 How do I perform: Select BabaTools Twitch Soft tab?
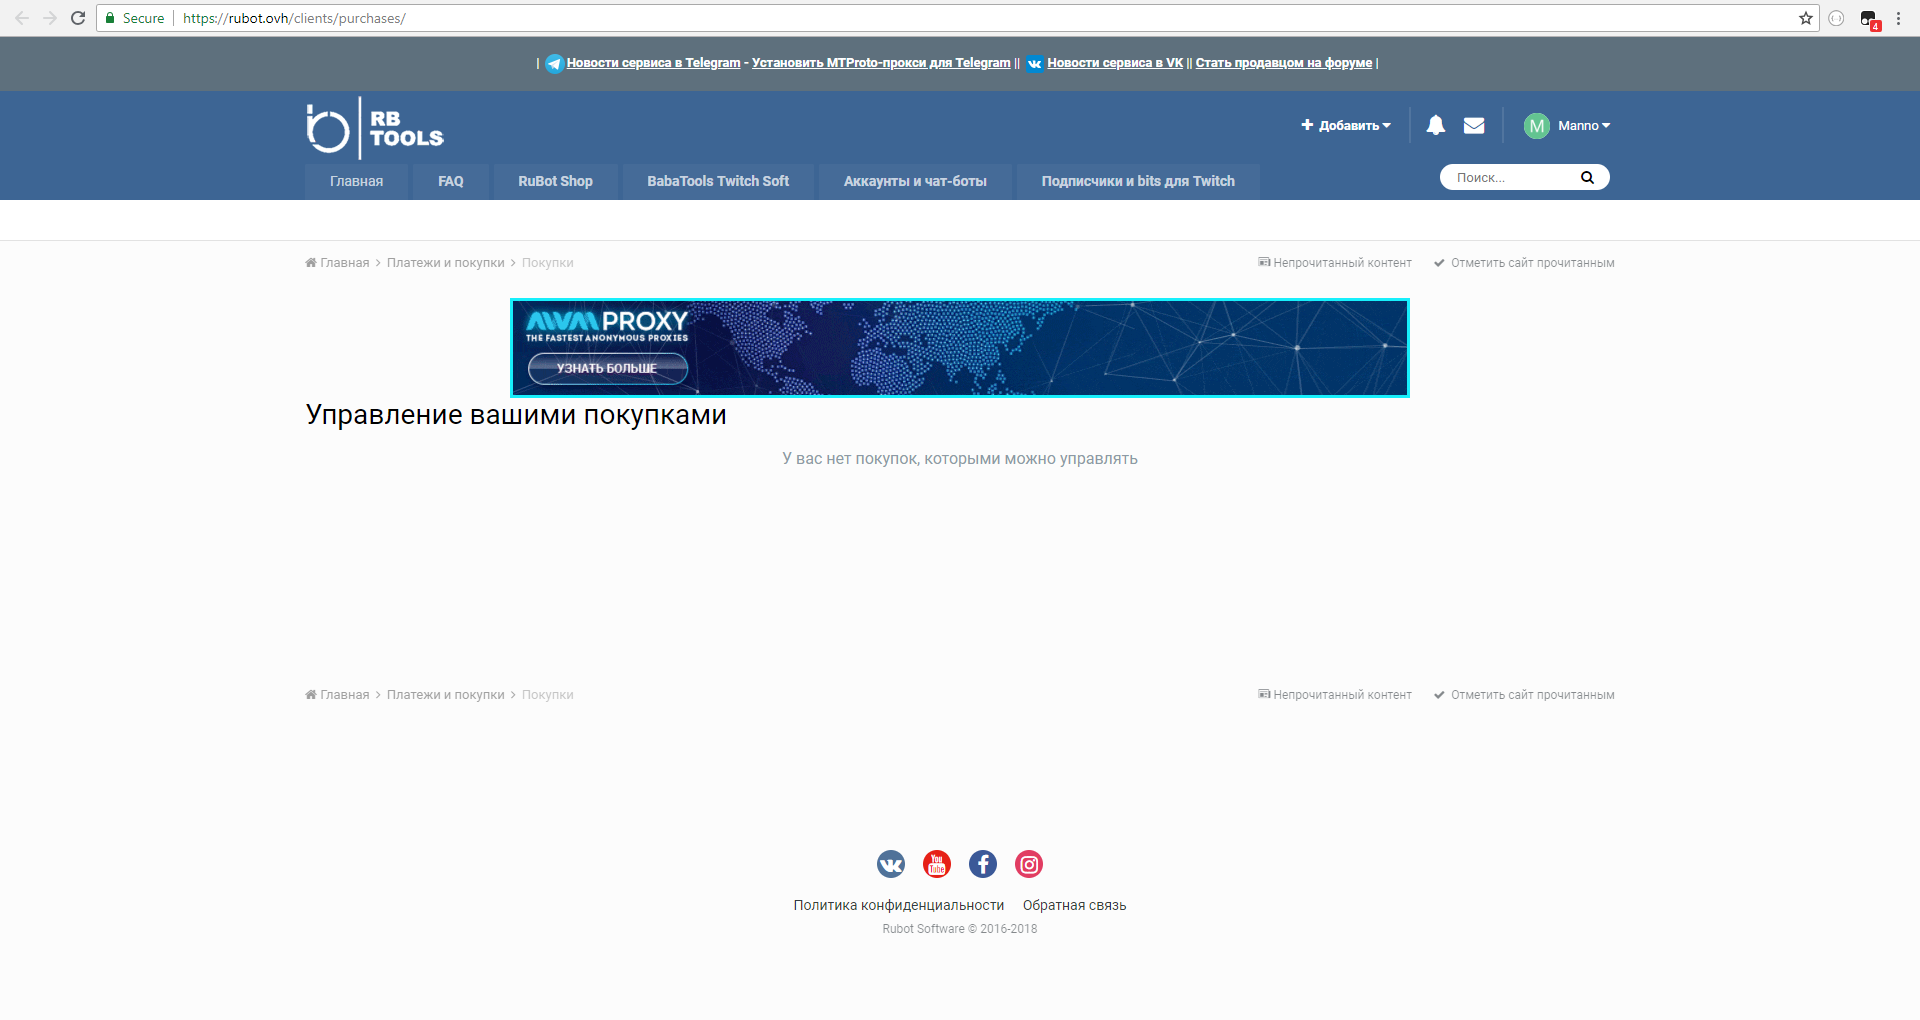point(718,181)
